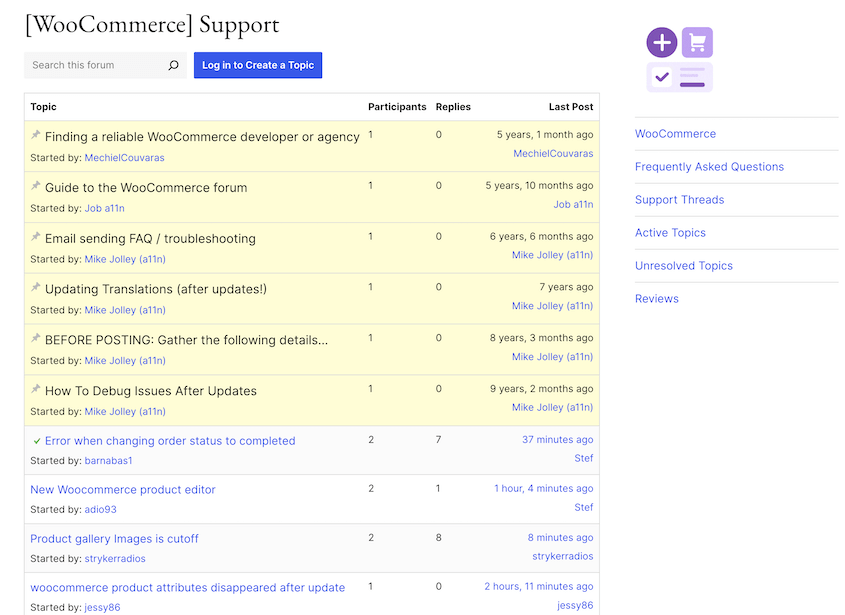Go to Support Threads in sidebar
The image size is (845, 615).
pyautogui.click(x=680, y=199)
